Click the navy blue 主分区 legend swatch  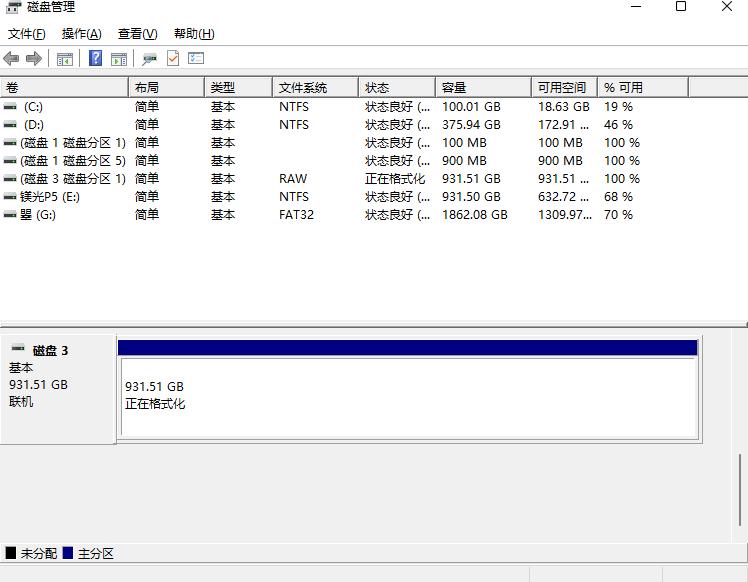click(67, 553)
